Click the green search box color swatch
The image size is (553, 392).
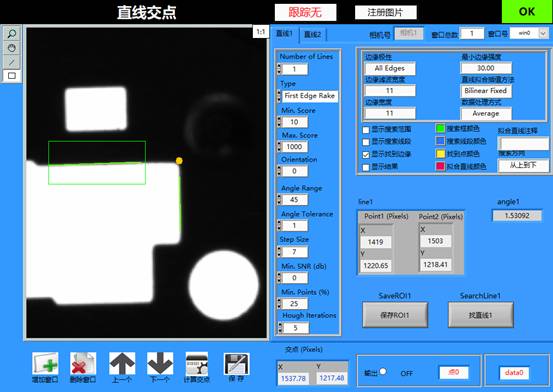point(440,129)
